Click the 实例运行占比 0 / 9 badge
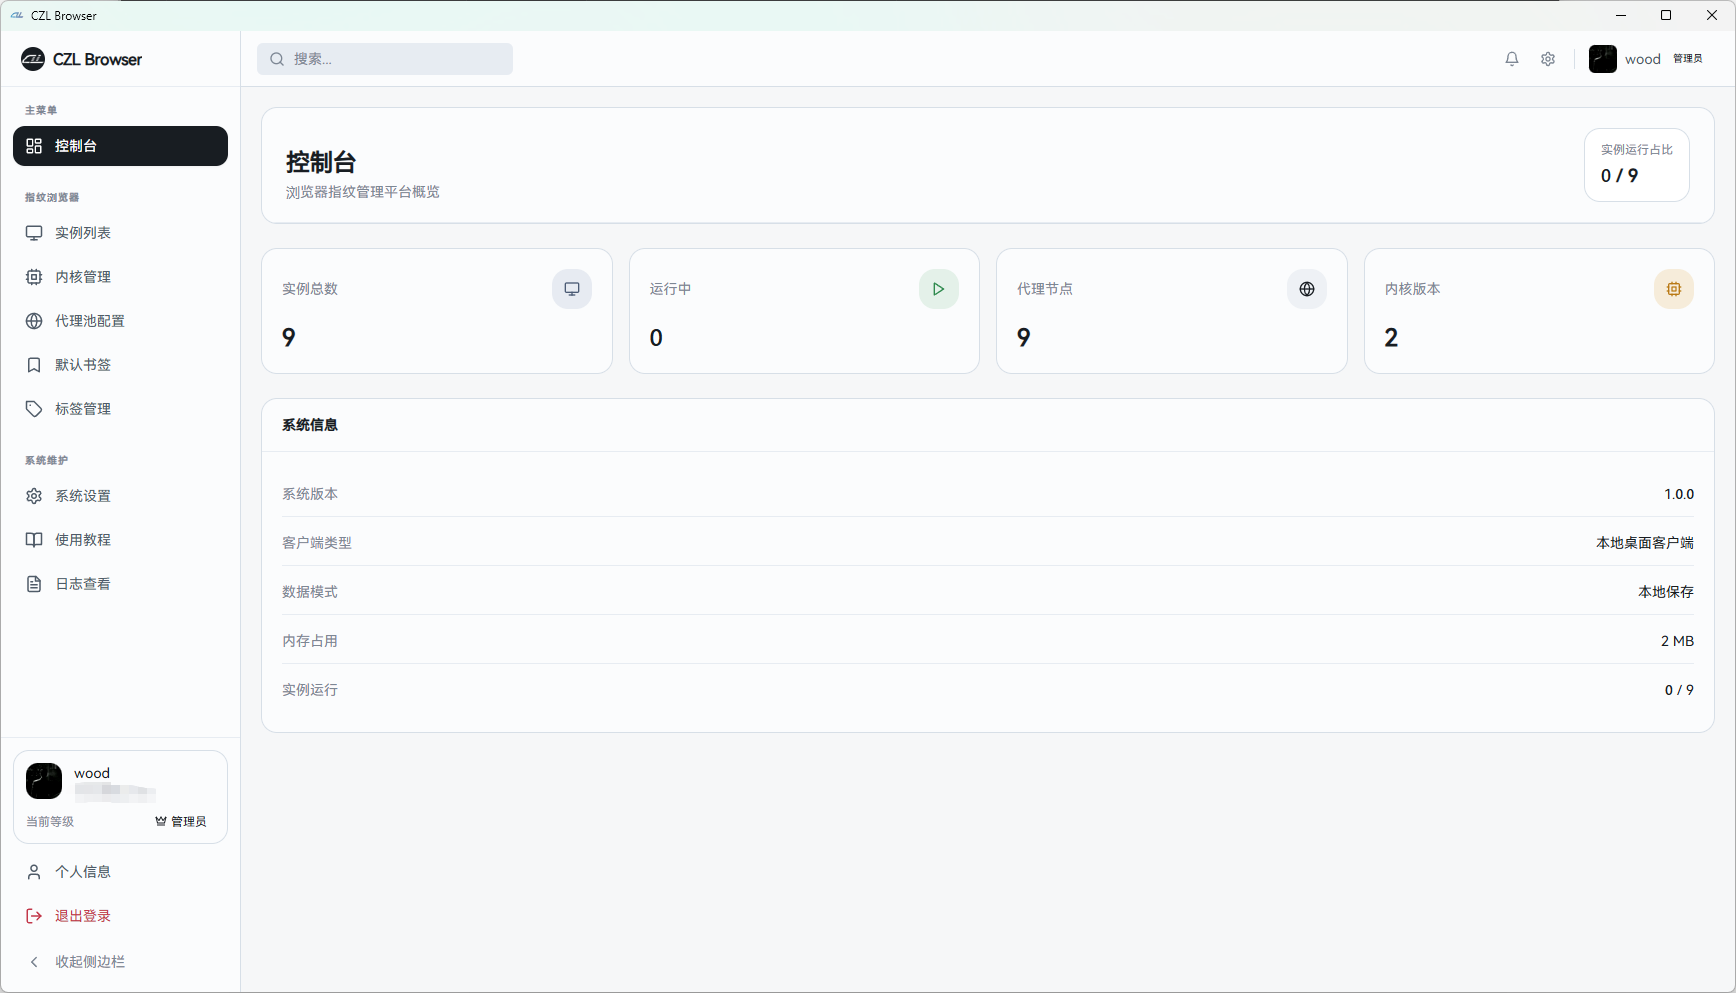Viewport: 1736px width, 993px height. (x=1637, y=165)
